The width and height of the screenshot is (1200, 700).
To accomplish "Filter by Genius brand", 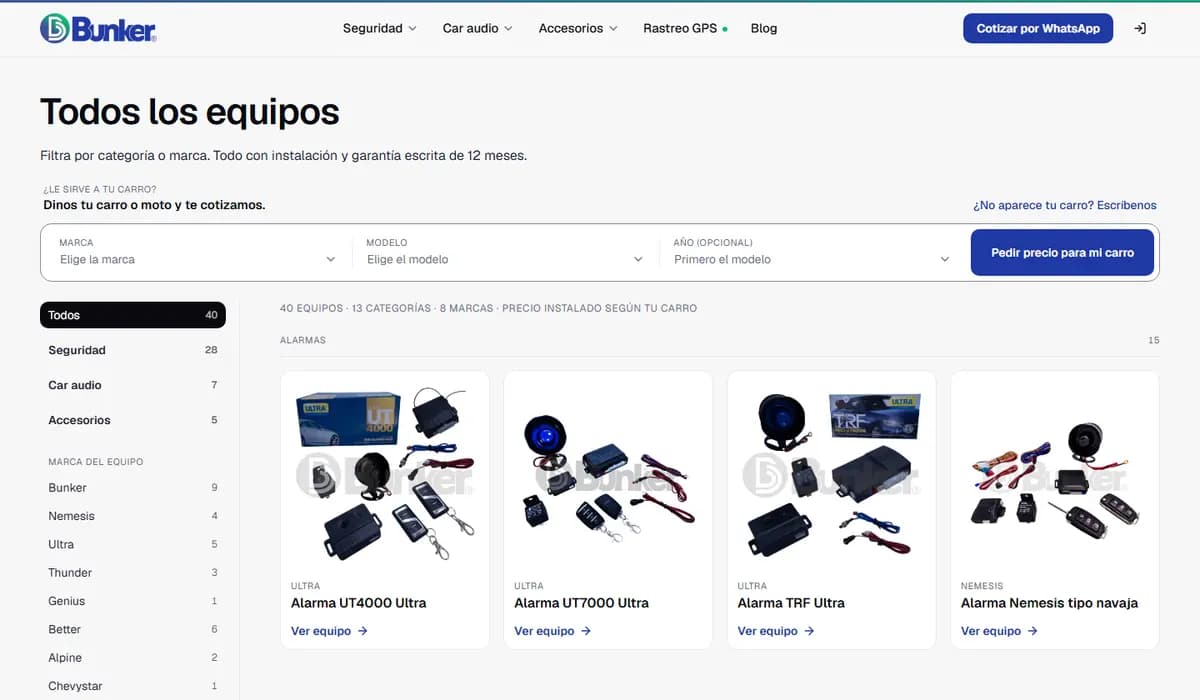I will click(x=133, y=601).
